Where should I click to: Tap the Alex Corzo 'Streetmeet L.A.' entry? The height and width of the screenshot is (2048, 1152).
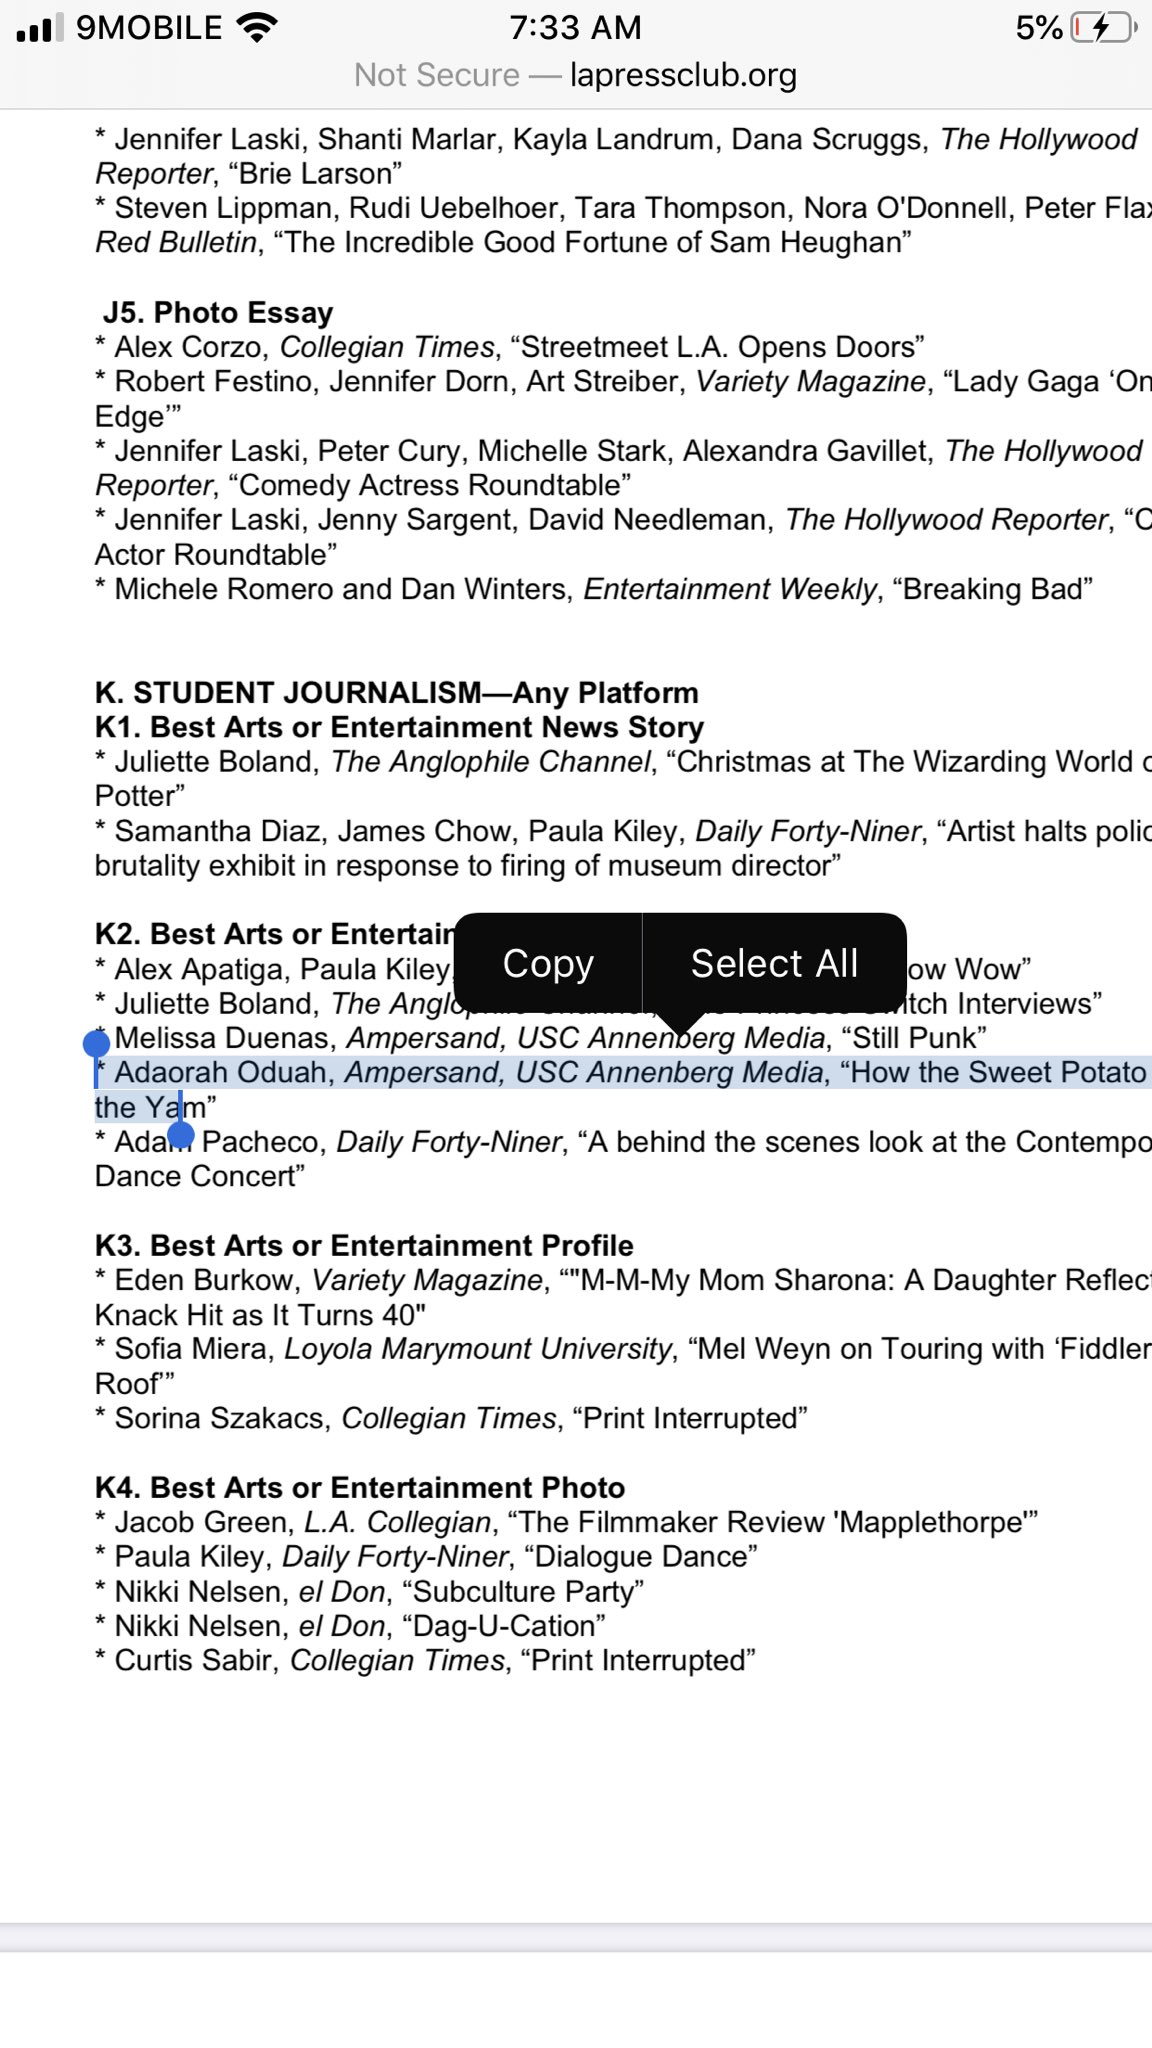click(510, 347)
